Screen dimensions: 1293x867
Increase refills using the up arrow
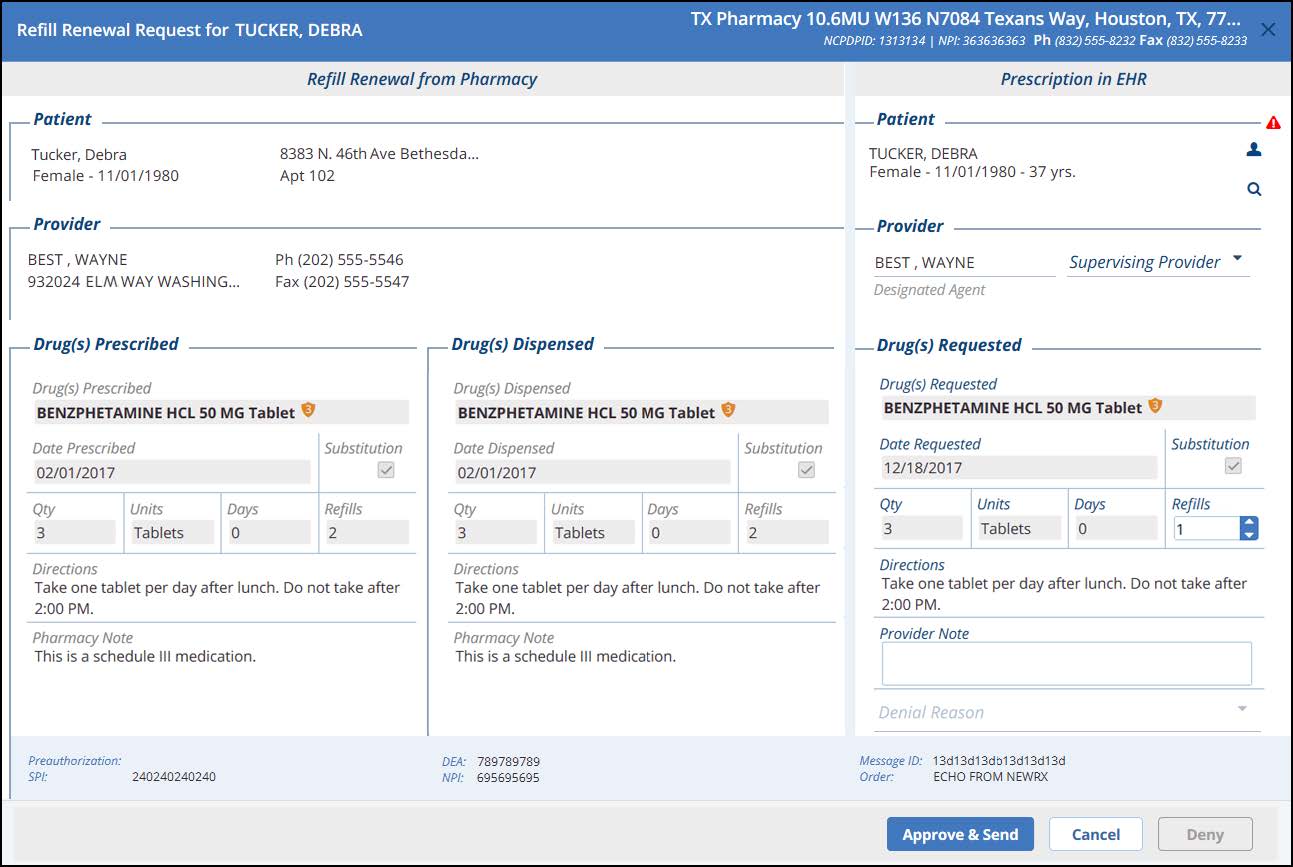point(1248,522)
